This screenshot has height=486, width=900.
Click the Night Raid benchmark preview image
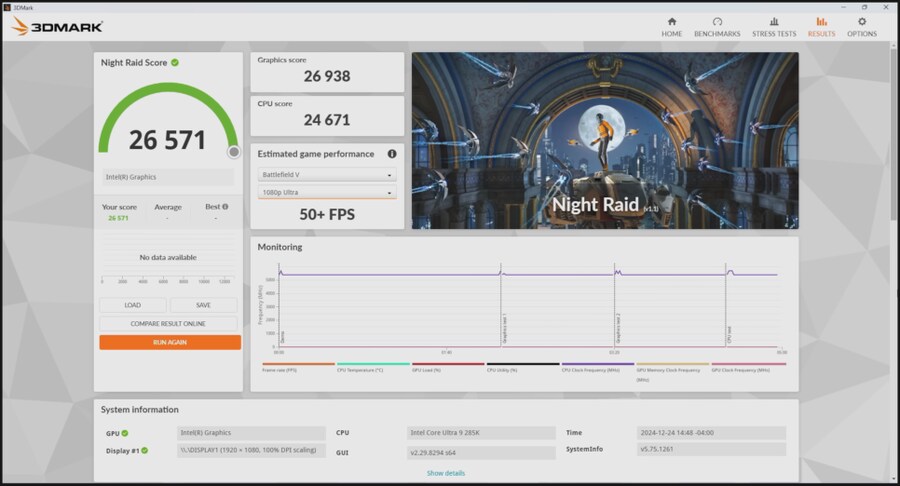pos(604,140)
